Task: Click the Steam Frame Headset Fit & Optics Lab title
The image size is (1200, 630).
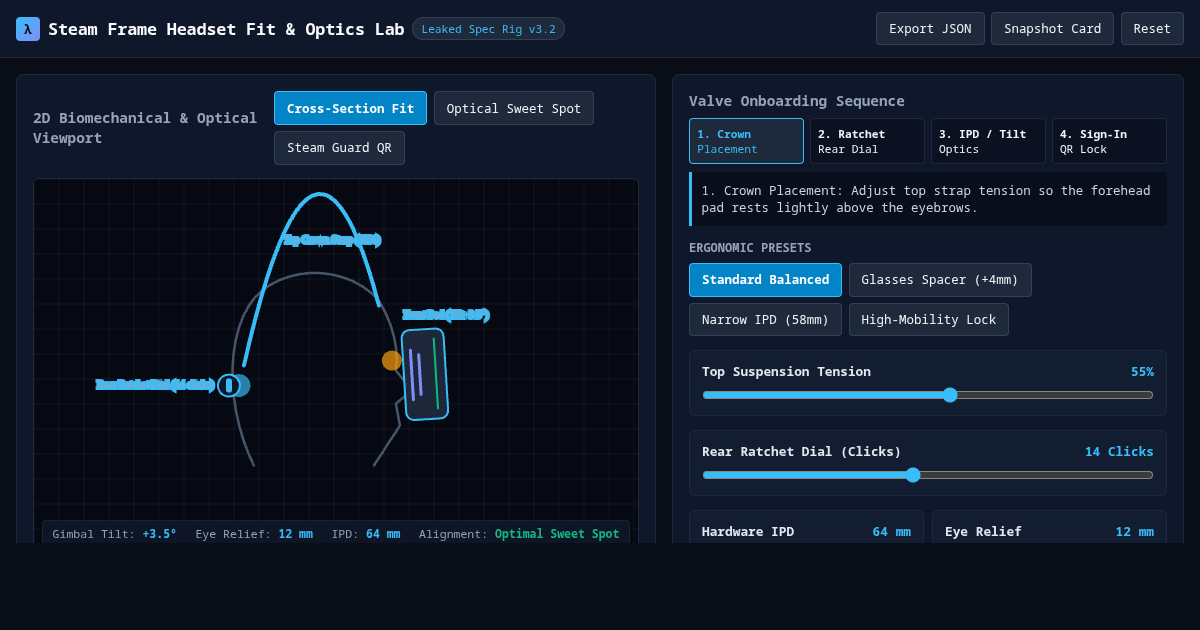Action: click(226, 29)
